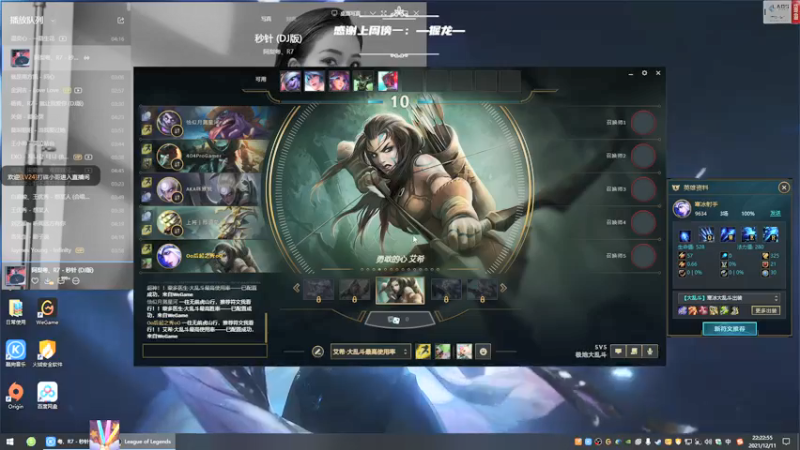
Task: Select the dark green champion on the bench
Action: coord(363,81)
